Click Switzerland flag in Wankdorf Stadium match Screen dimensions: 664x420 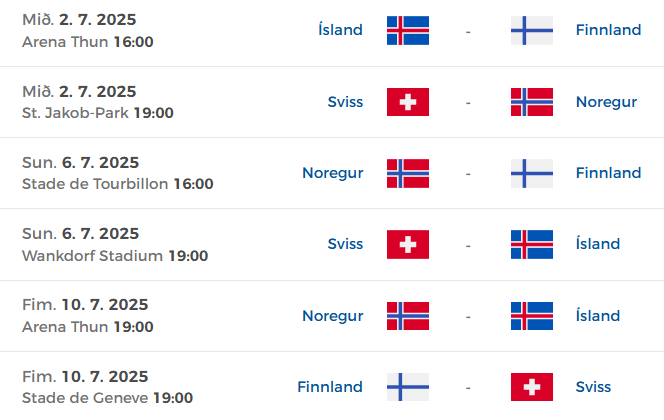coord(408,244)
